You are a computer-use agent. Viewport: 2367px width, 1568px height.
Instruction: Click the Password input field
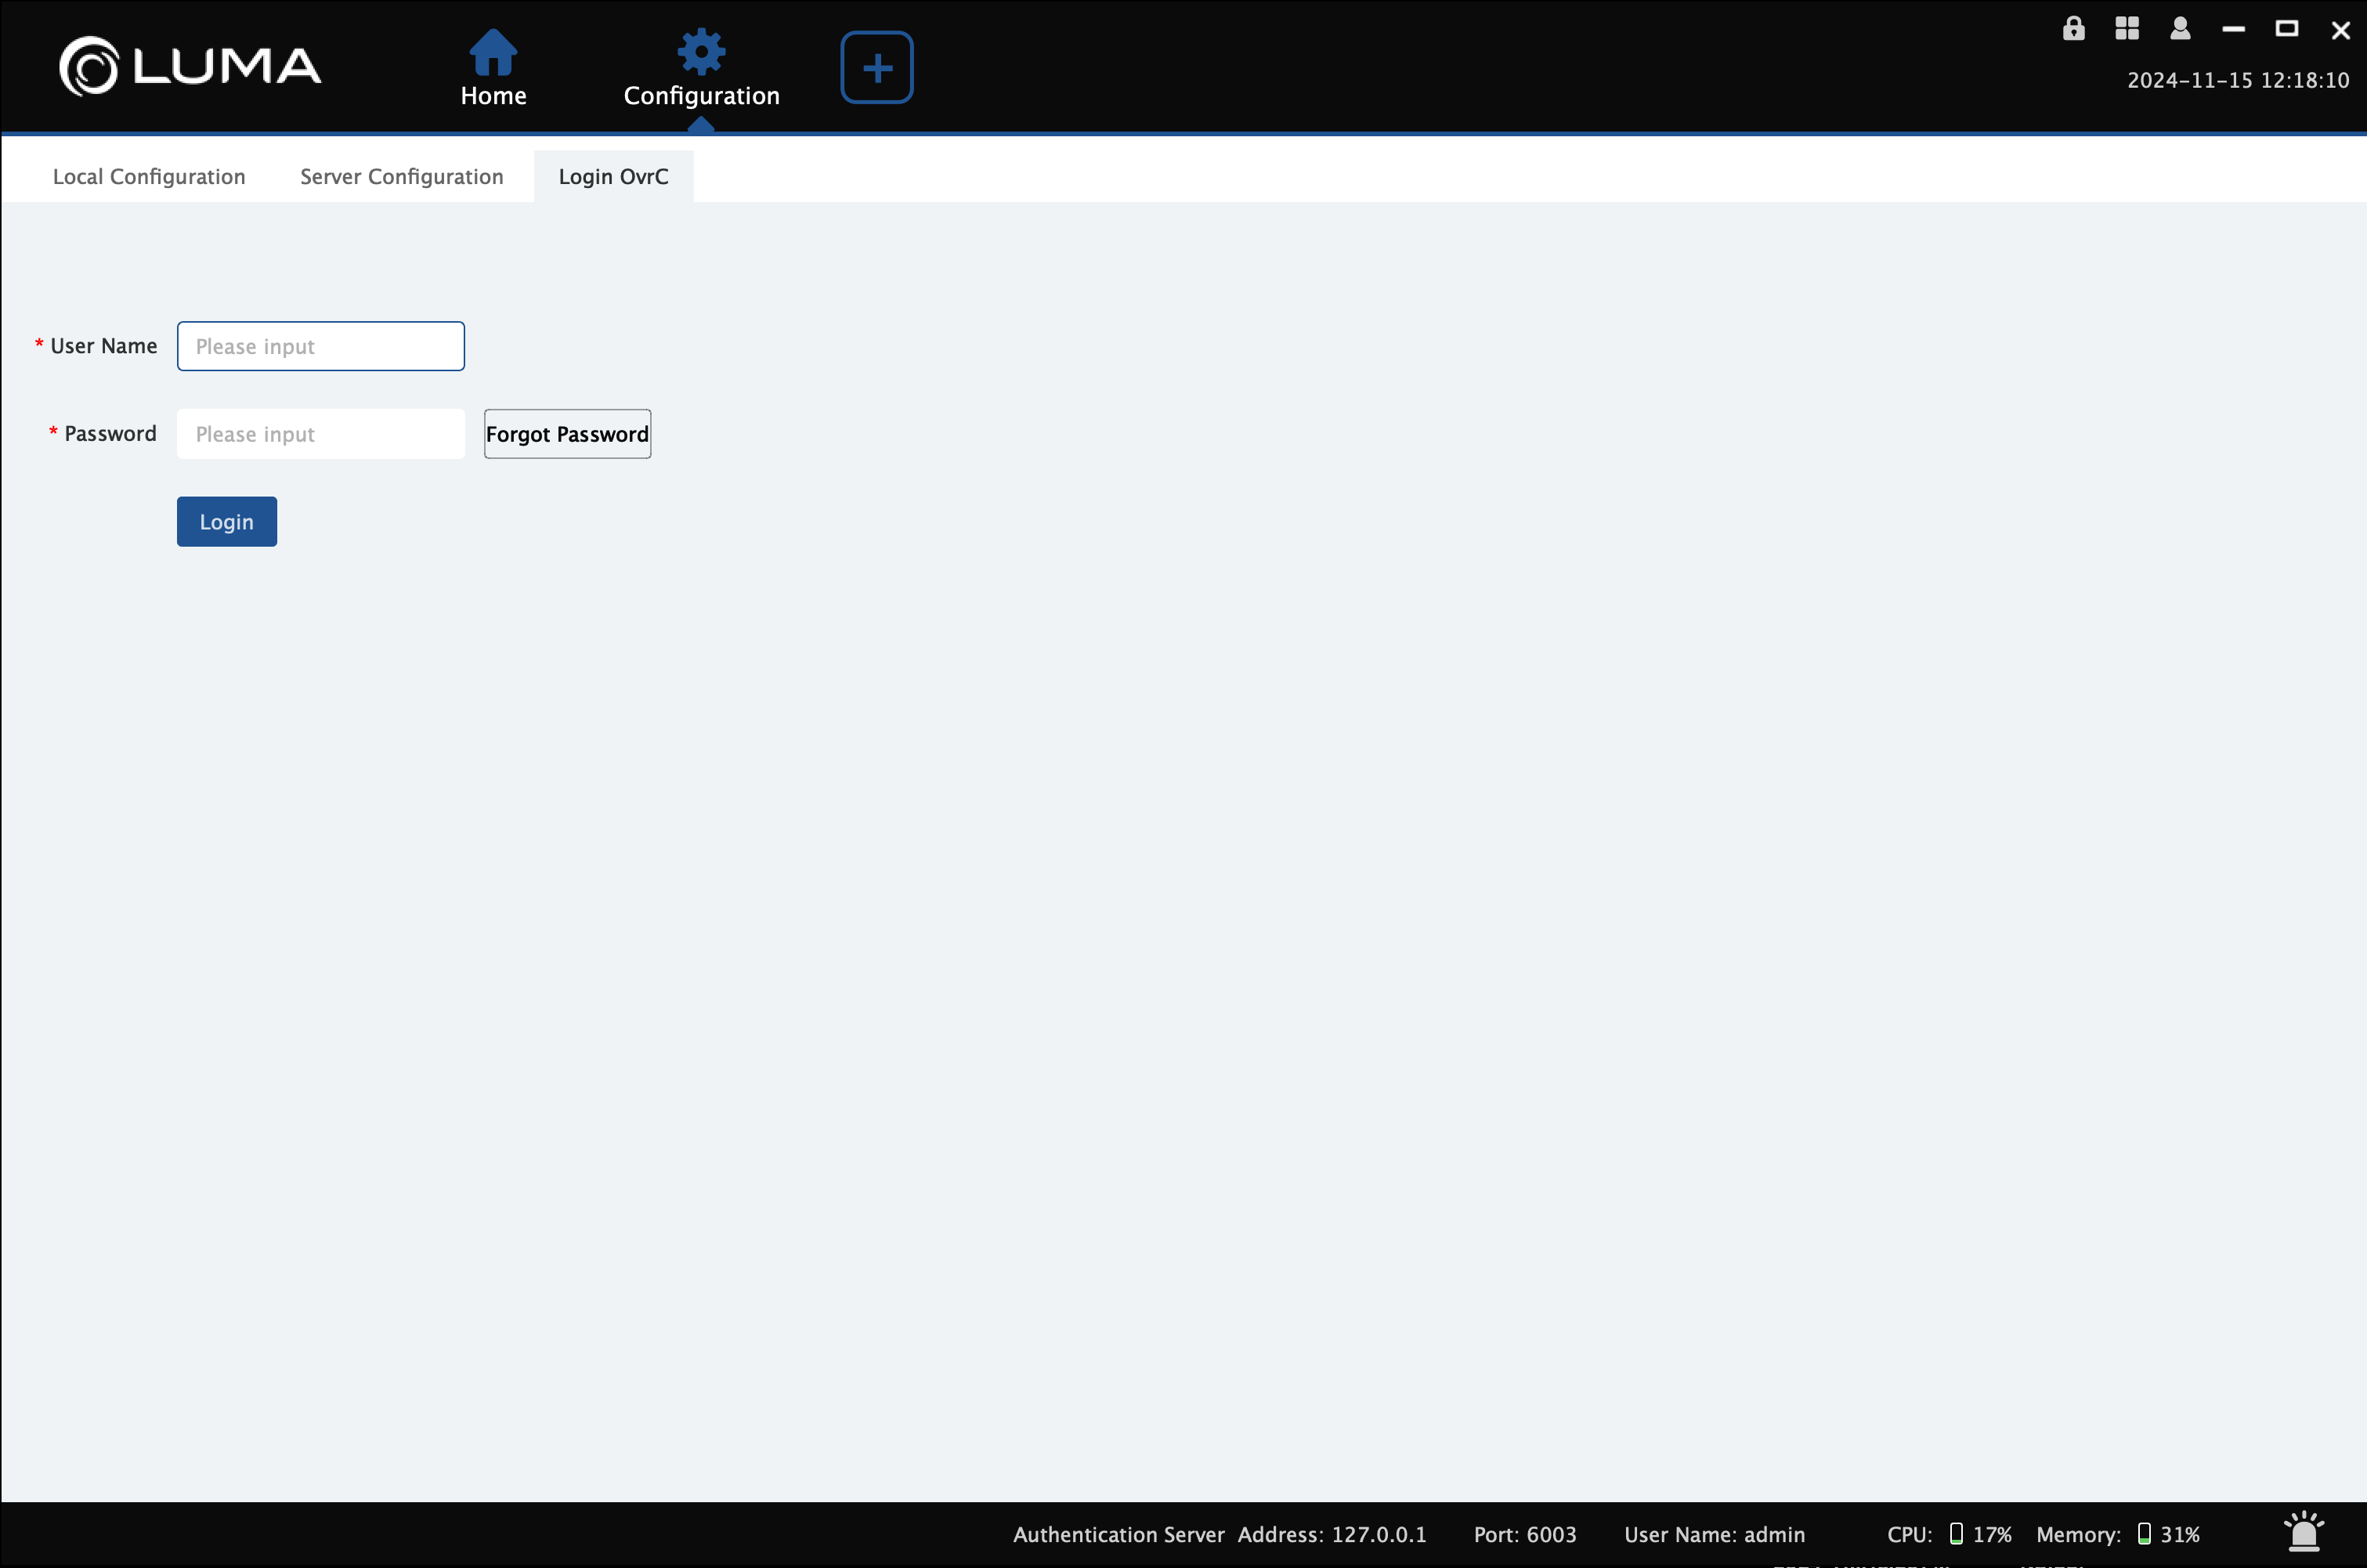[x=320, y=433]
